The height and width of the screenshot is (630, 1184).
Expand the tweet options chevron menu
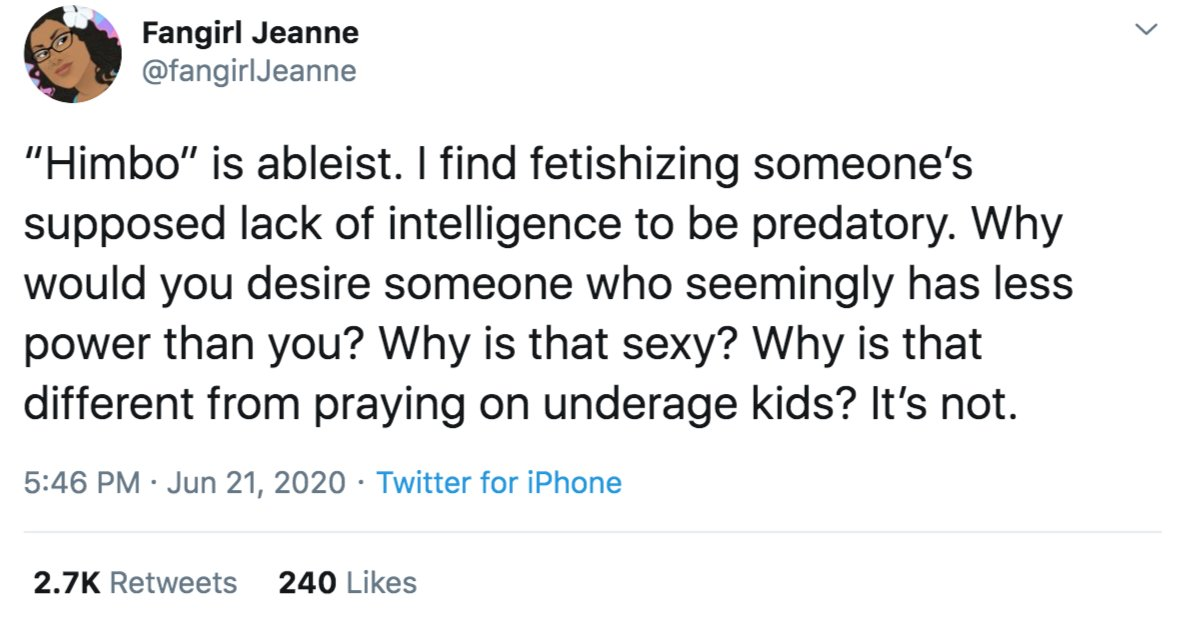[1146, 29]
